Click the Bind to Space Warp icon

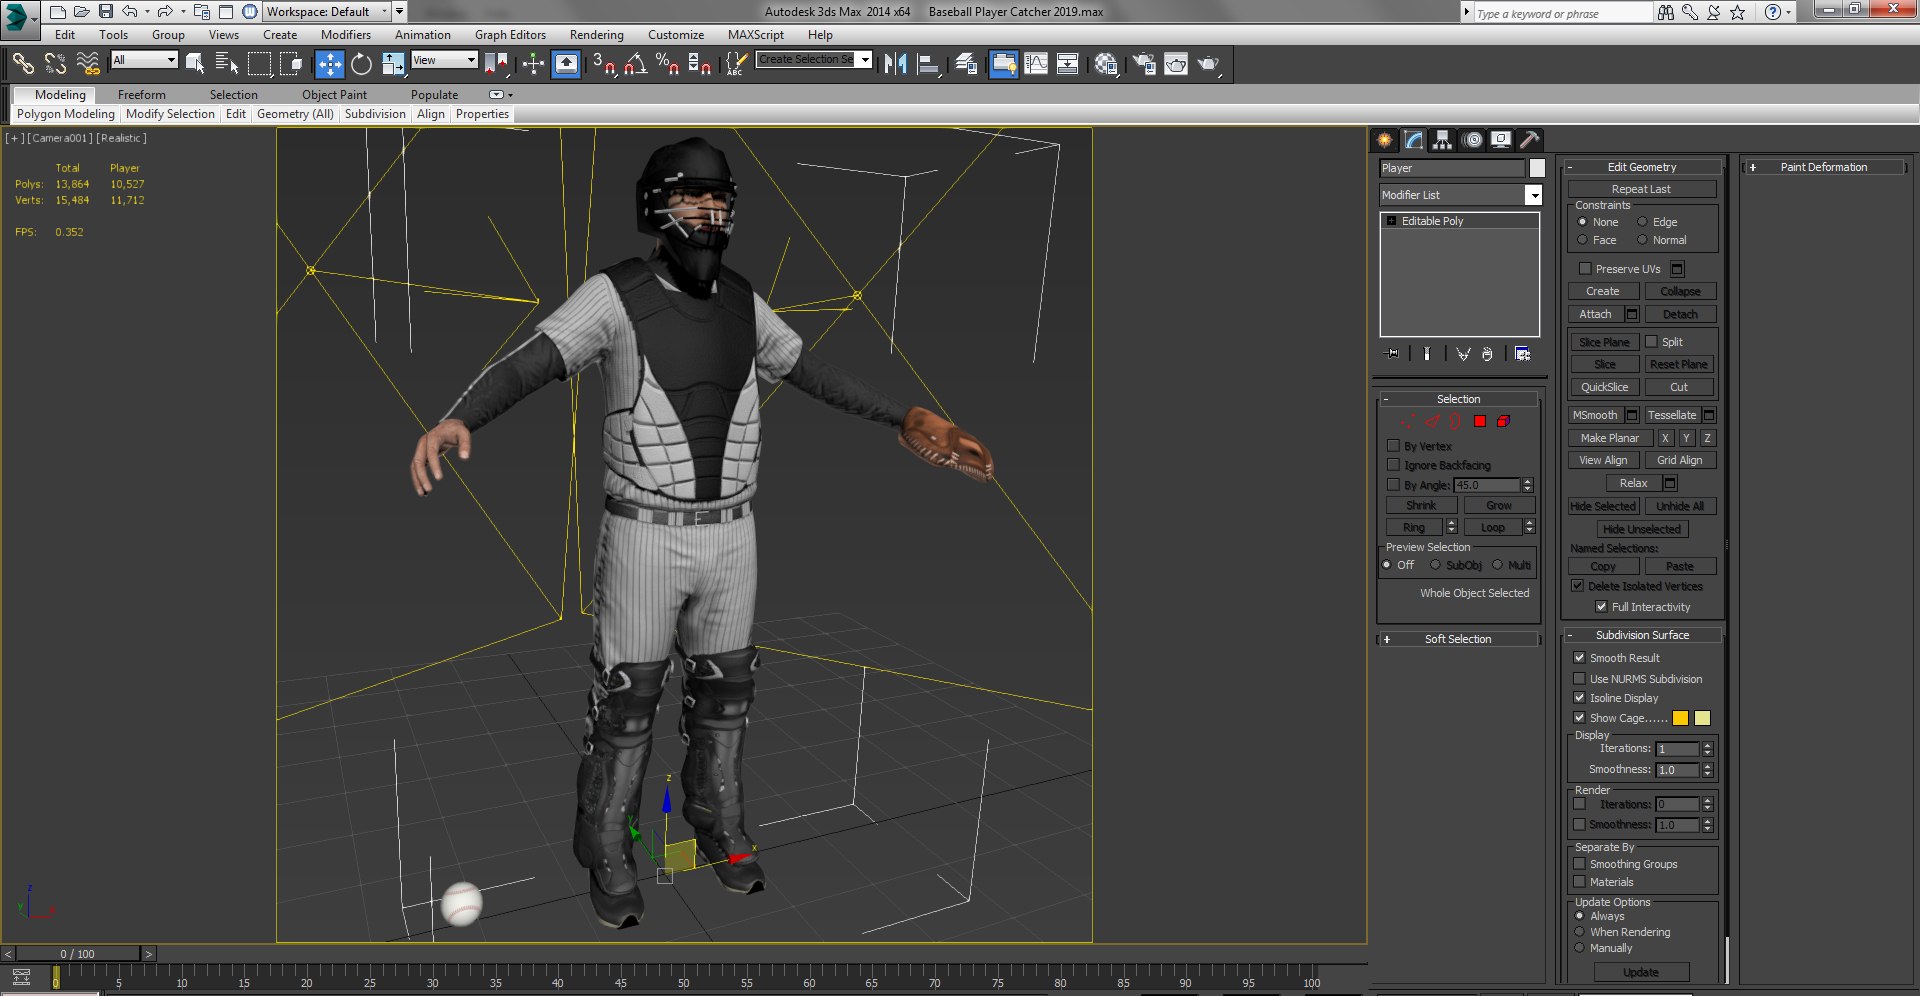tap(88, 64)
